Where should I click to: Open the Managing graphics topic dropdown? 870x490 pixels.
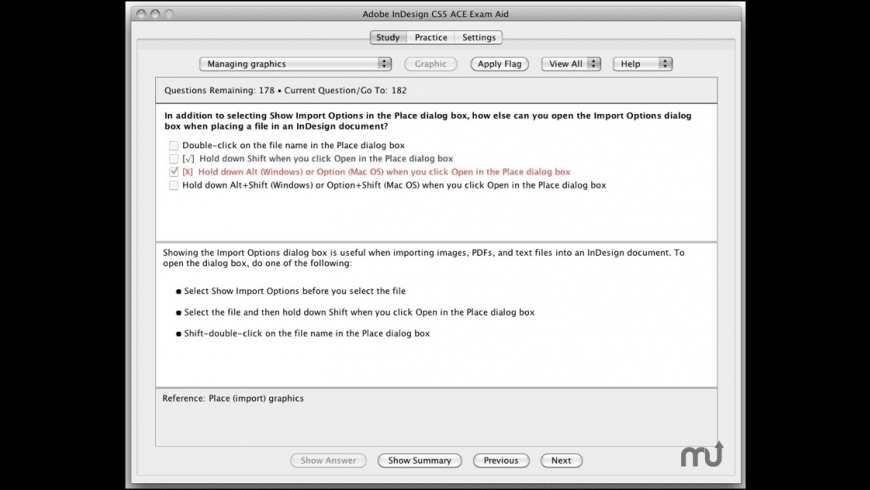click(295, 64)
